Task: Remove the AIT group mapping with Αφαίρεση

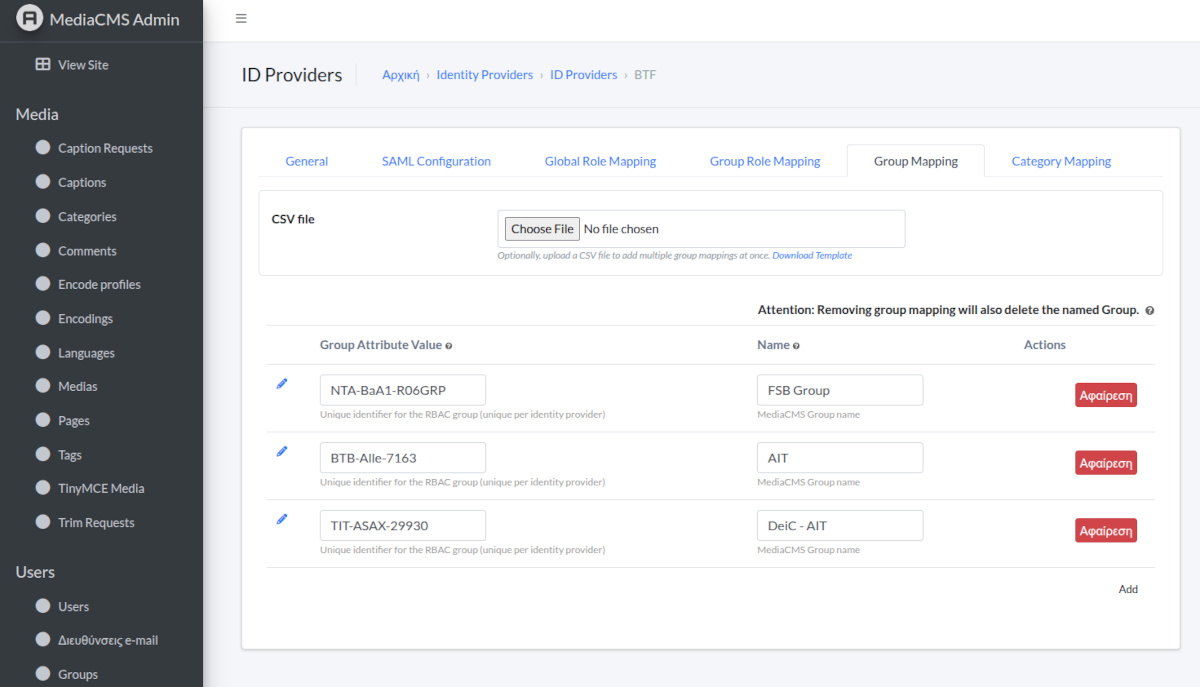Action: 1105,462
